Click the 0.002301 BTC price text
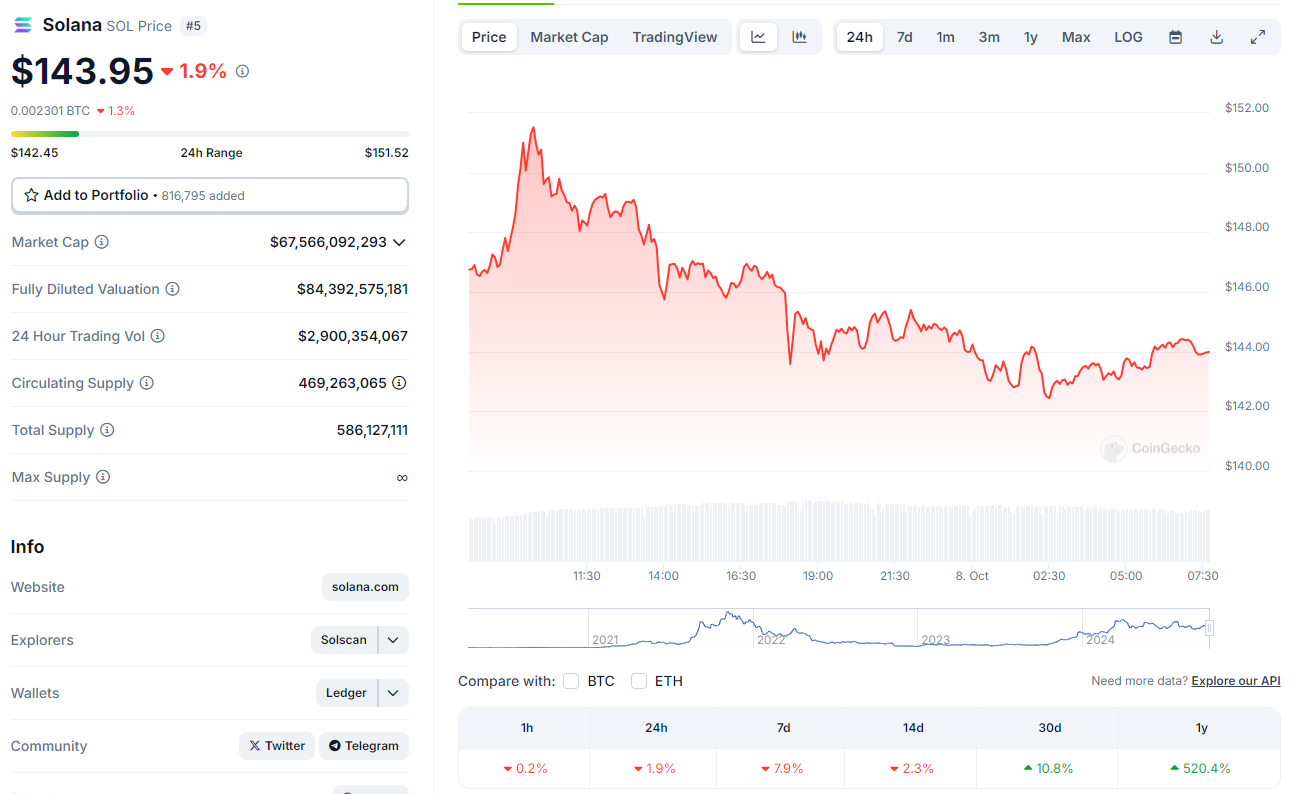The height and width of the screenshot is (794, 1290). pyautogui.click(x=50, y=111)
